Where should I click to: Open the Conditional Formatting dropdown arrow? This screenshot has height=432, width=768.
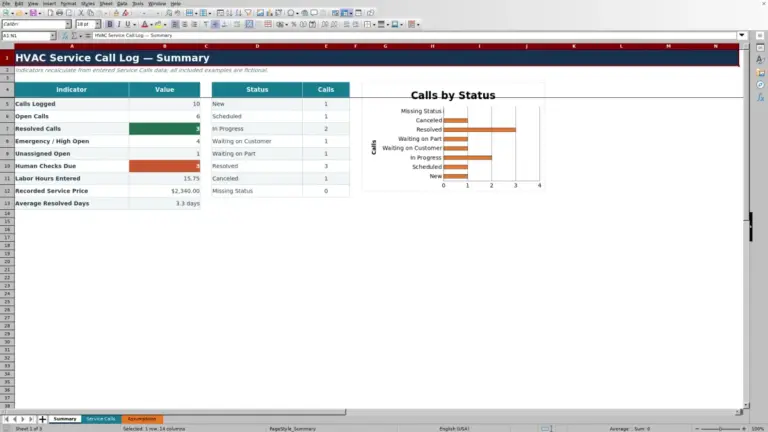coord(418,24)
